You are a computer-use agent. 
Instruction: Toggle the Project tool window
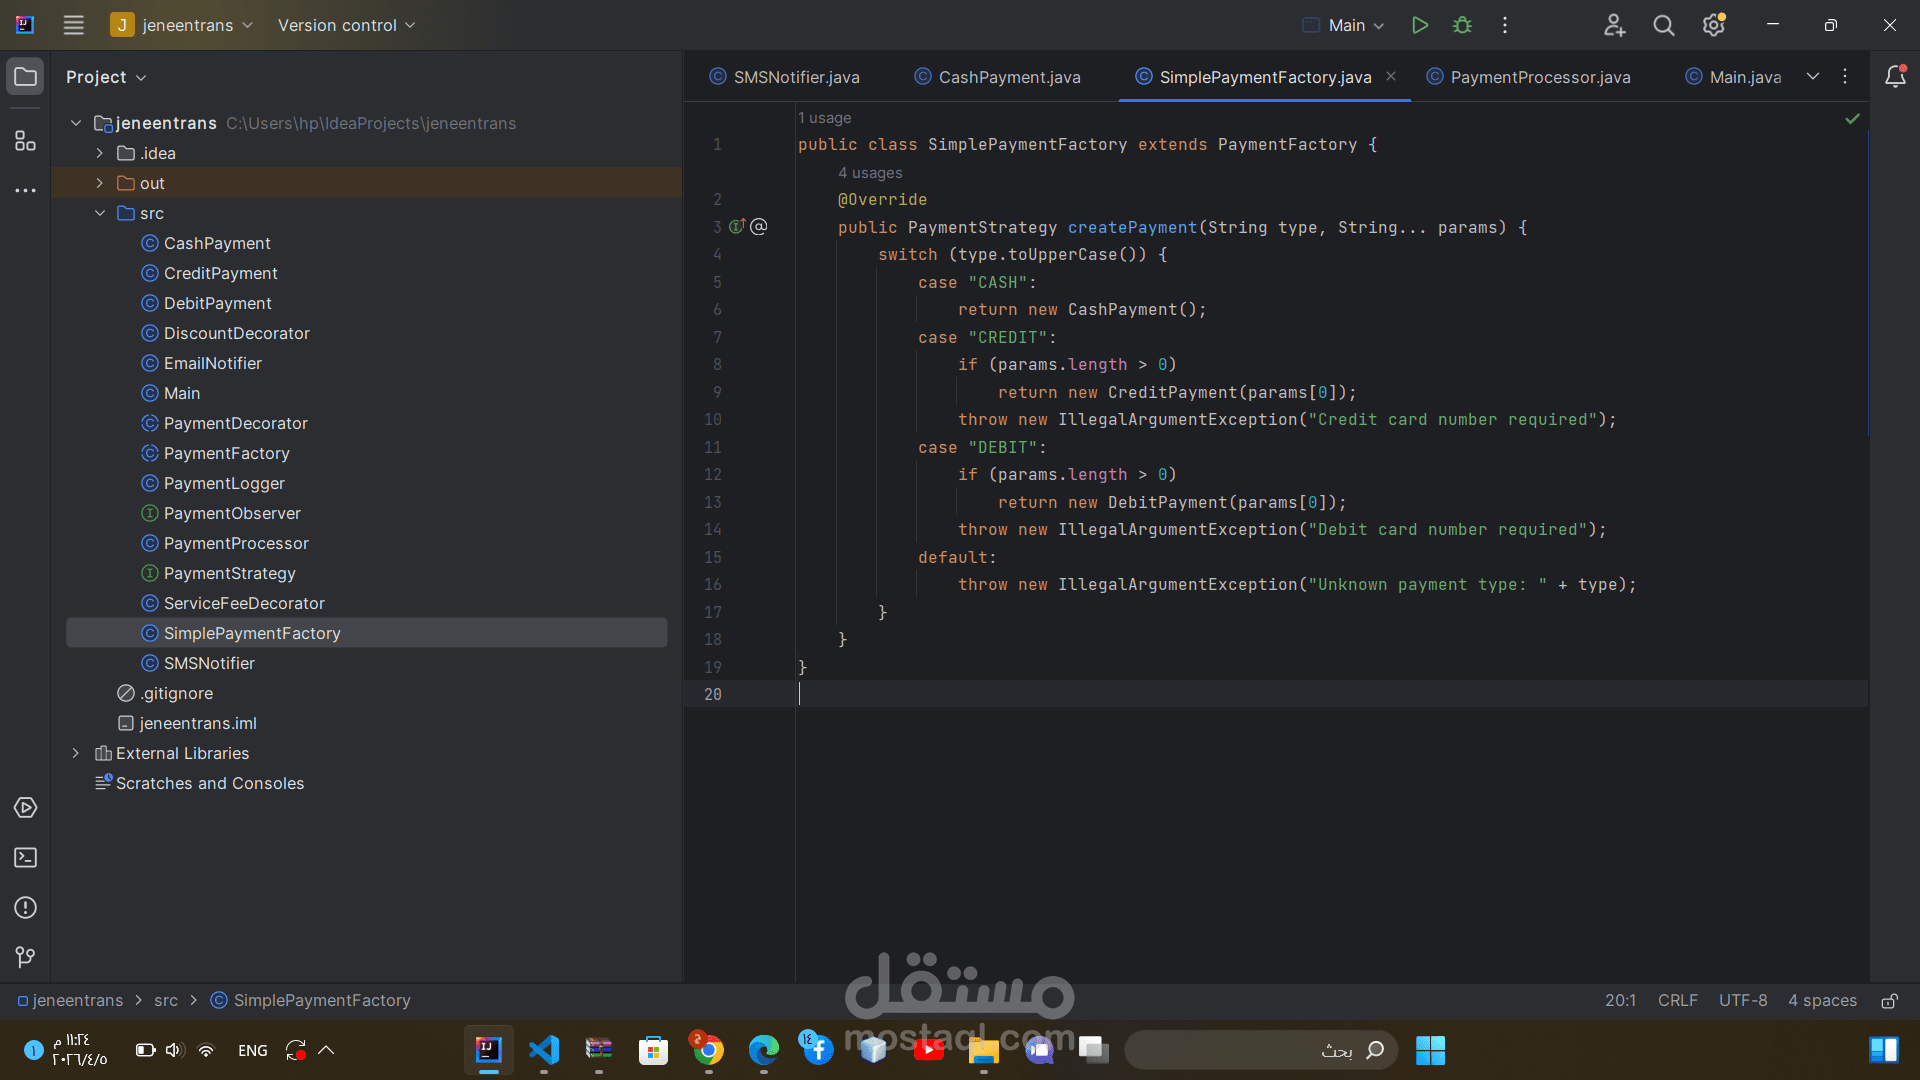[25, 77]
